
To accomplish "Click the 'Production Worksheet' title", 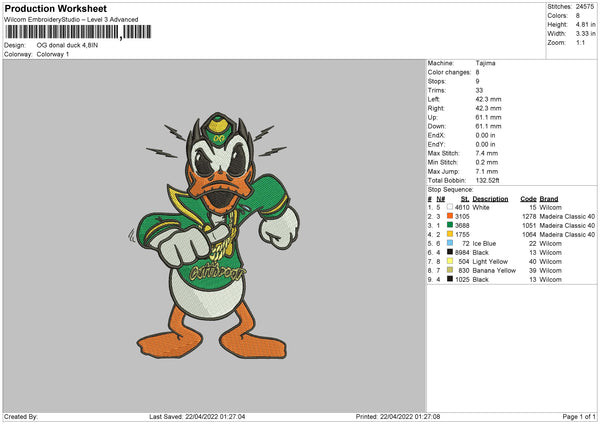I will point(55,8).
